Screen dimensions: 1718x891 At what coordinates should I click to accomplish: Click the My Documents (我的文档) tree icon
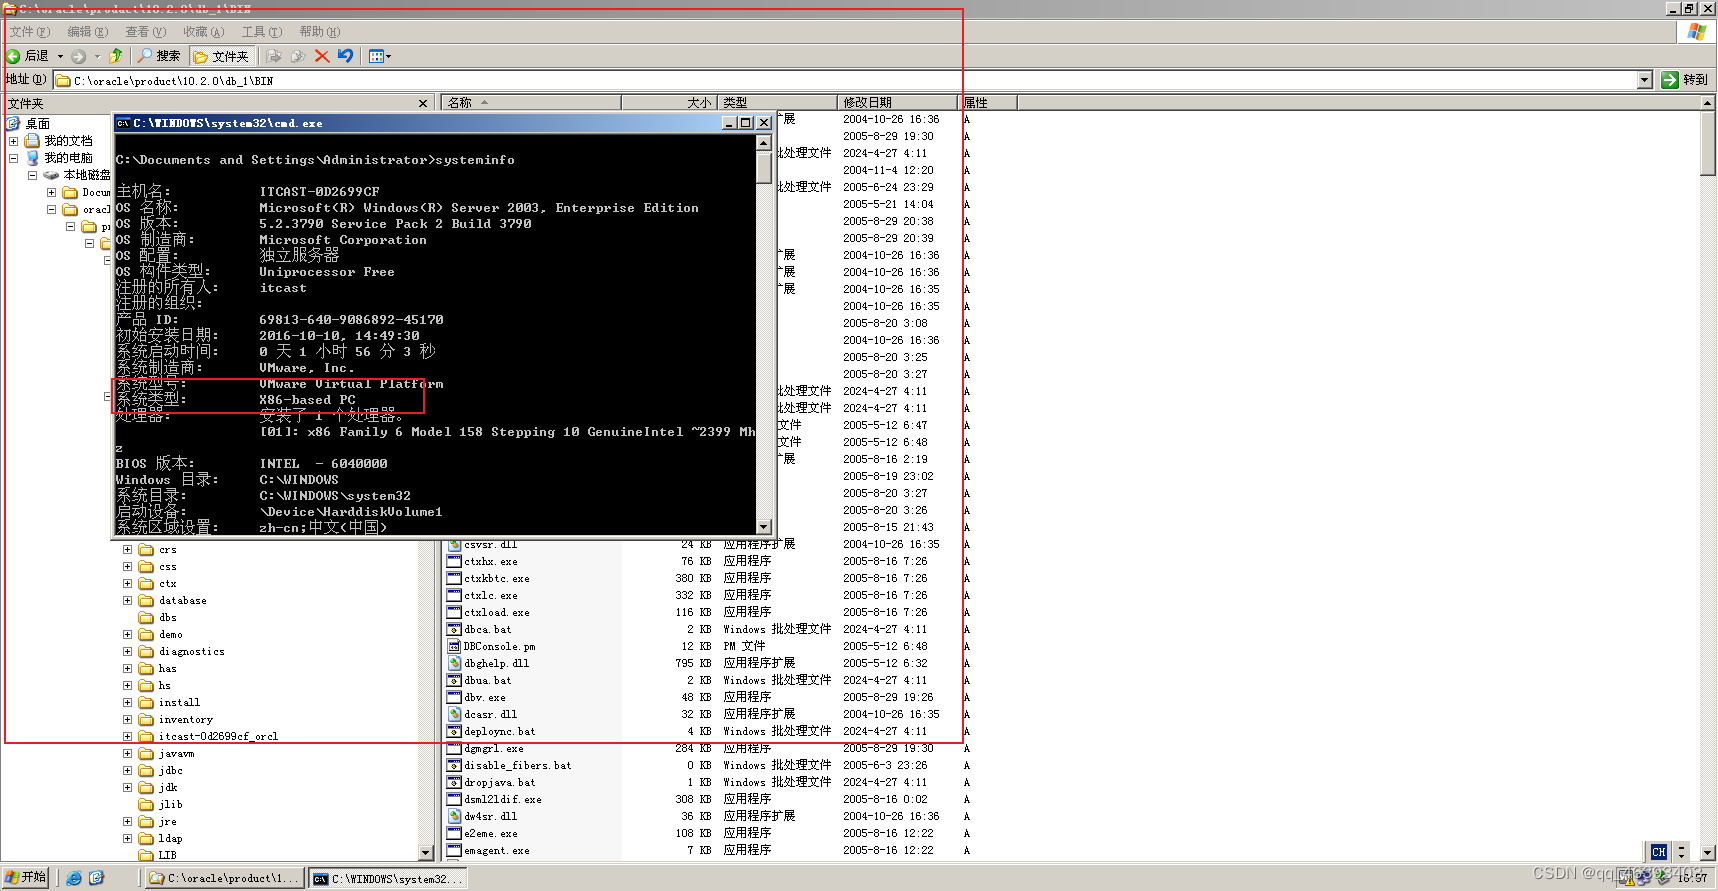pyautogui.click(x=32, y=141)
